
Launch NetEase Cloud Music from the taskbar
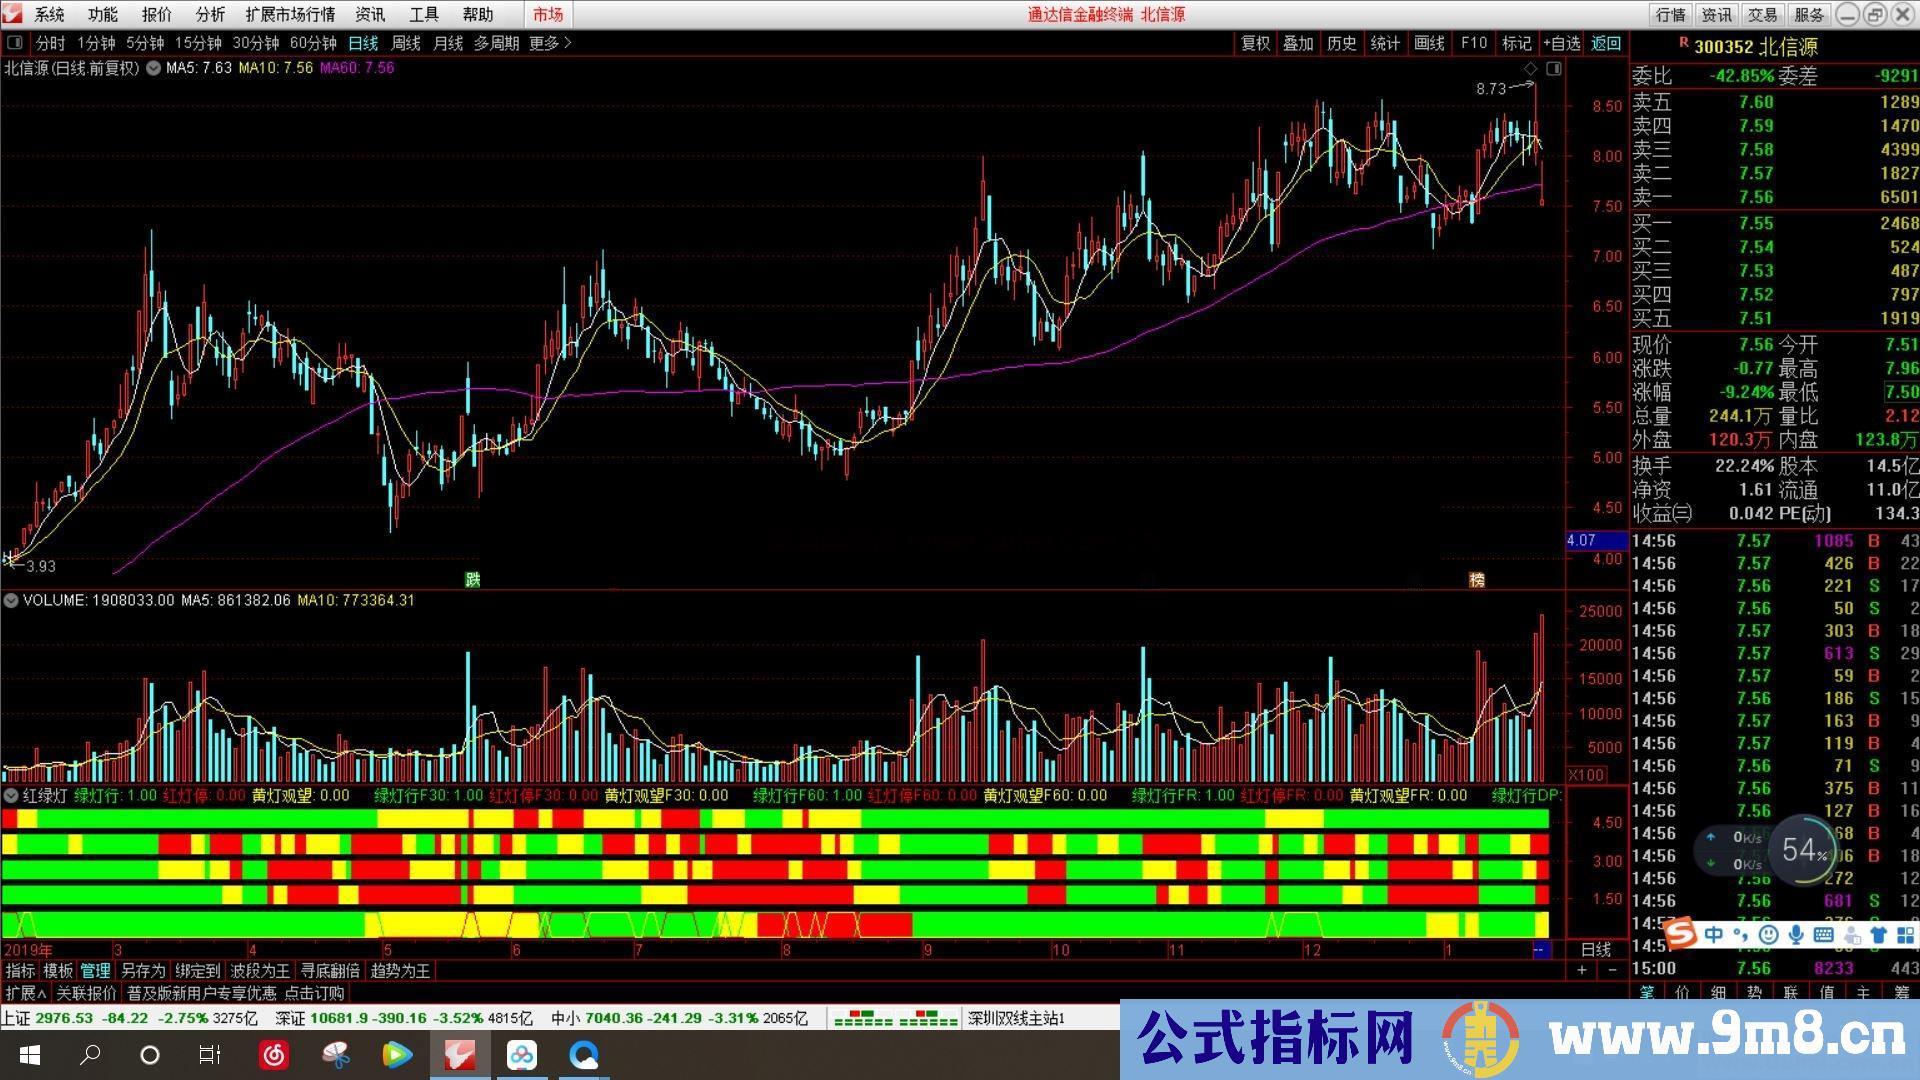tap(274, 1054)
